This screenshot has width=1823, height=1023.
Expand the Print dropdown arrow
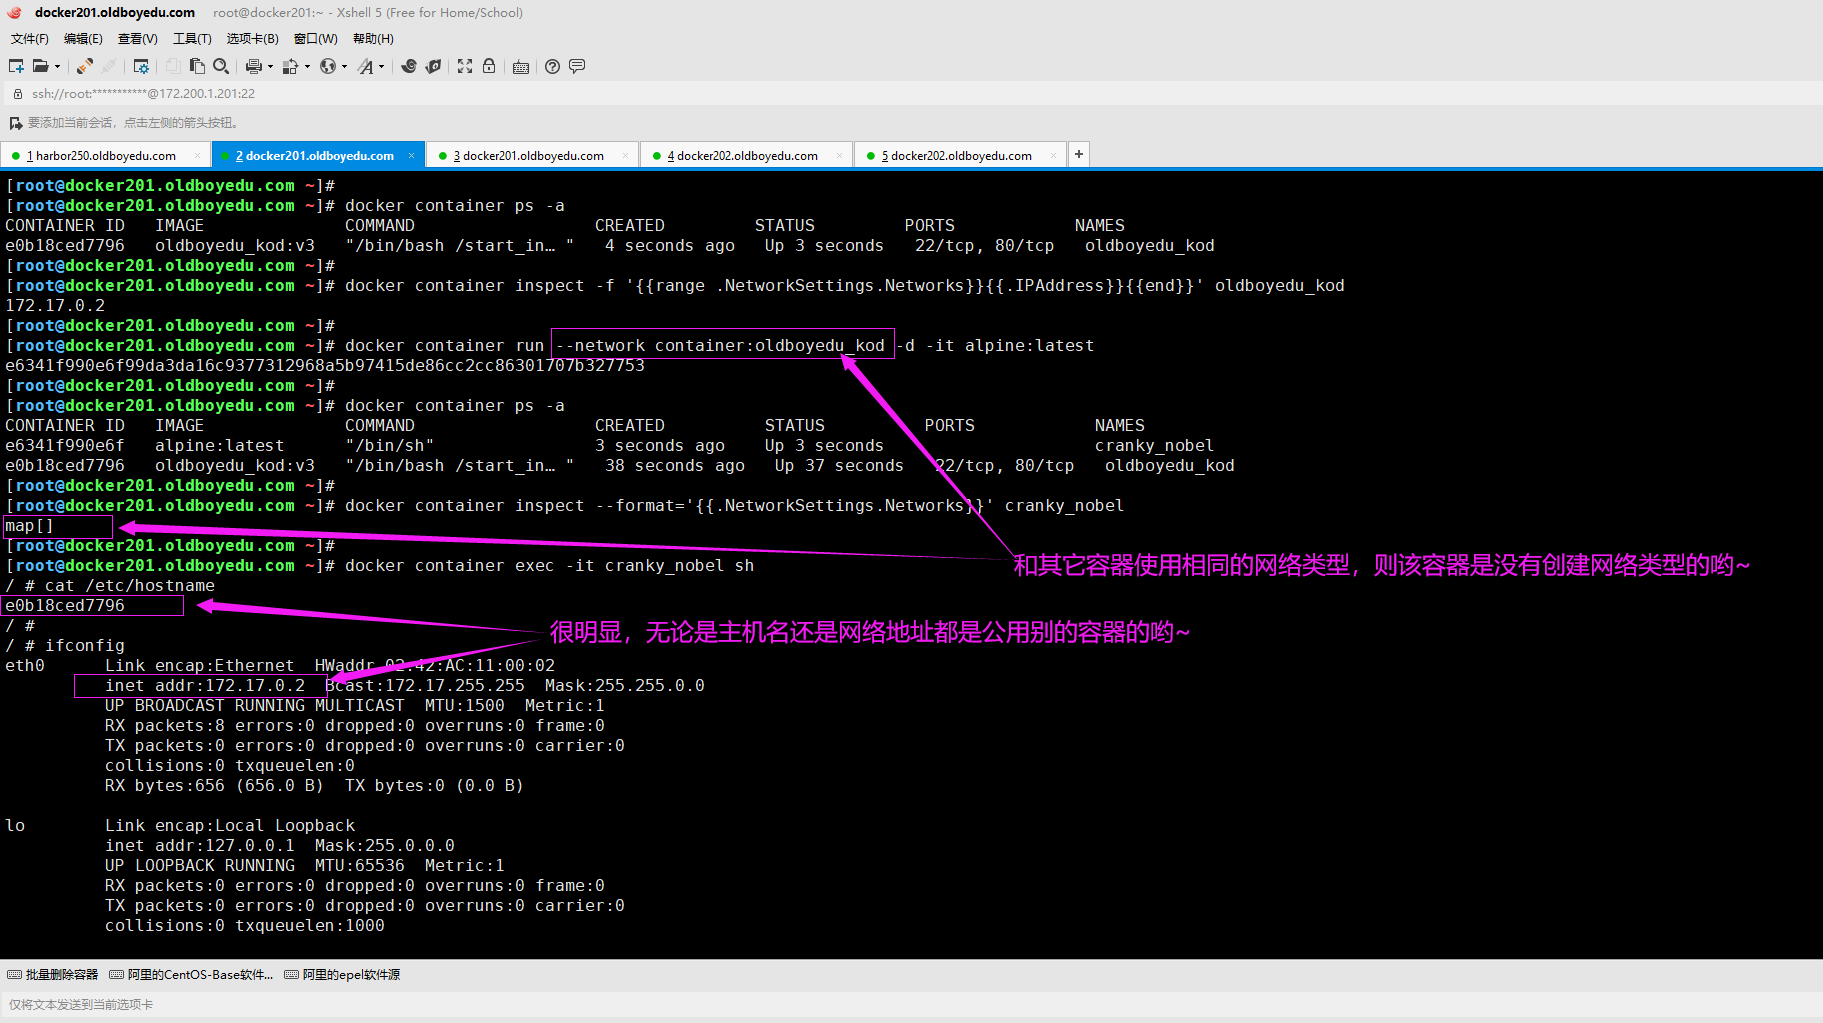point(270,67)
